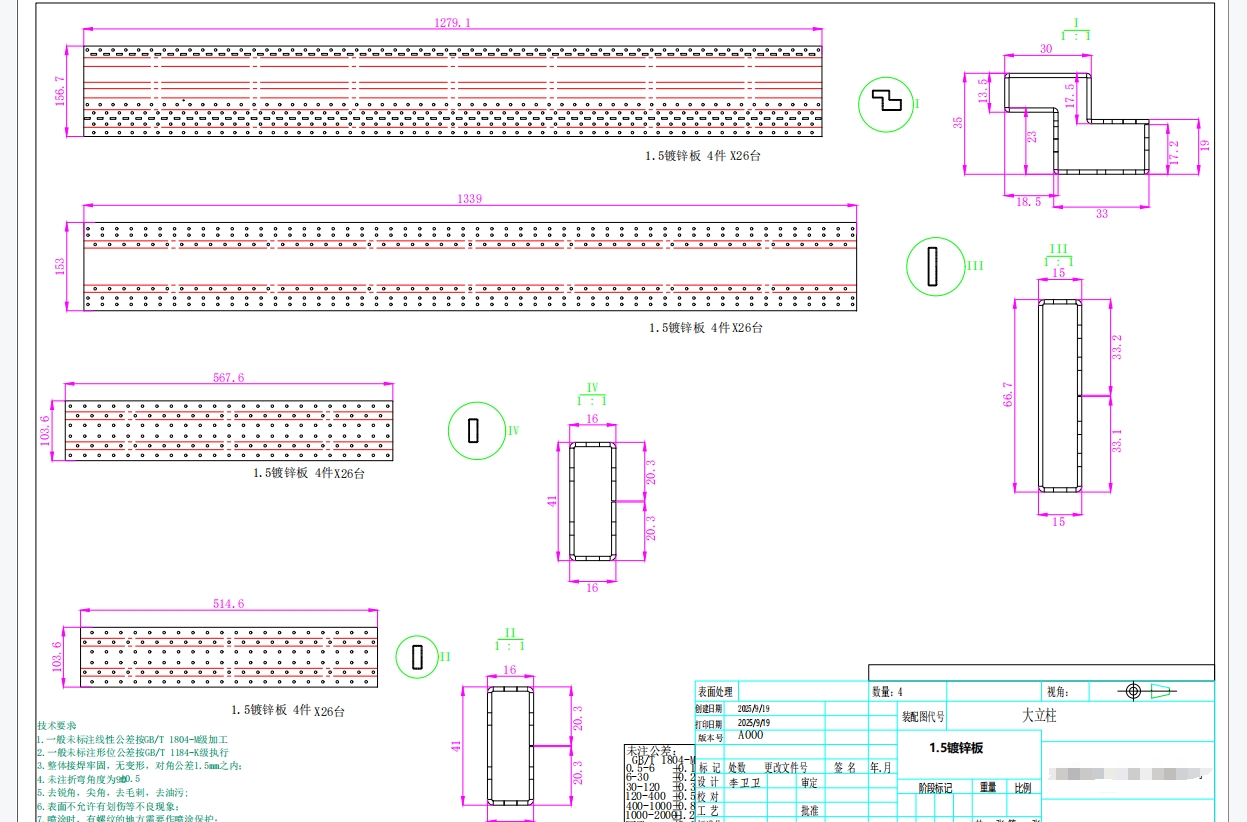Click the circled section marker labeled III
This screenshot has height=822, width=1247.
click(934, 266)
